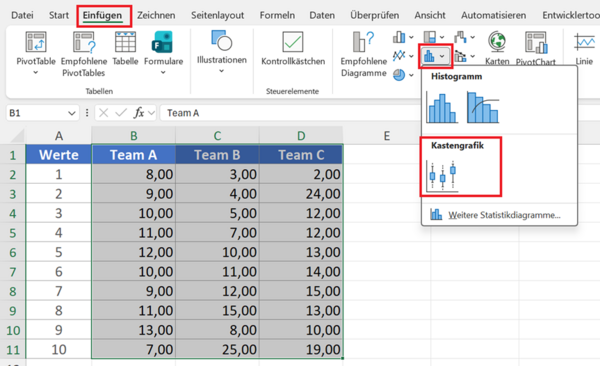Open Weitere Statistikdiagramme link
This screenshot has width=600, height=366.
click(504, 215)
